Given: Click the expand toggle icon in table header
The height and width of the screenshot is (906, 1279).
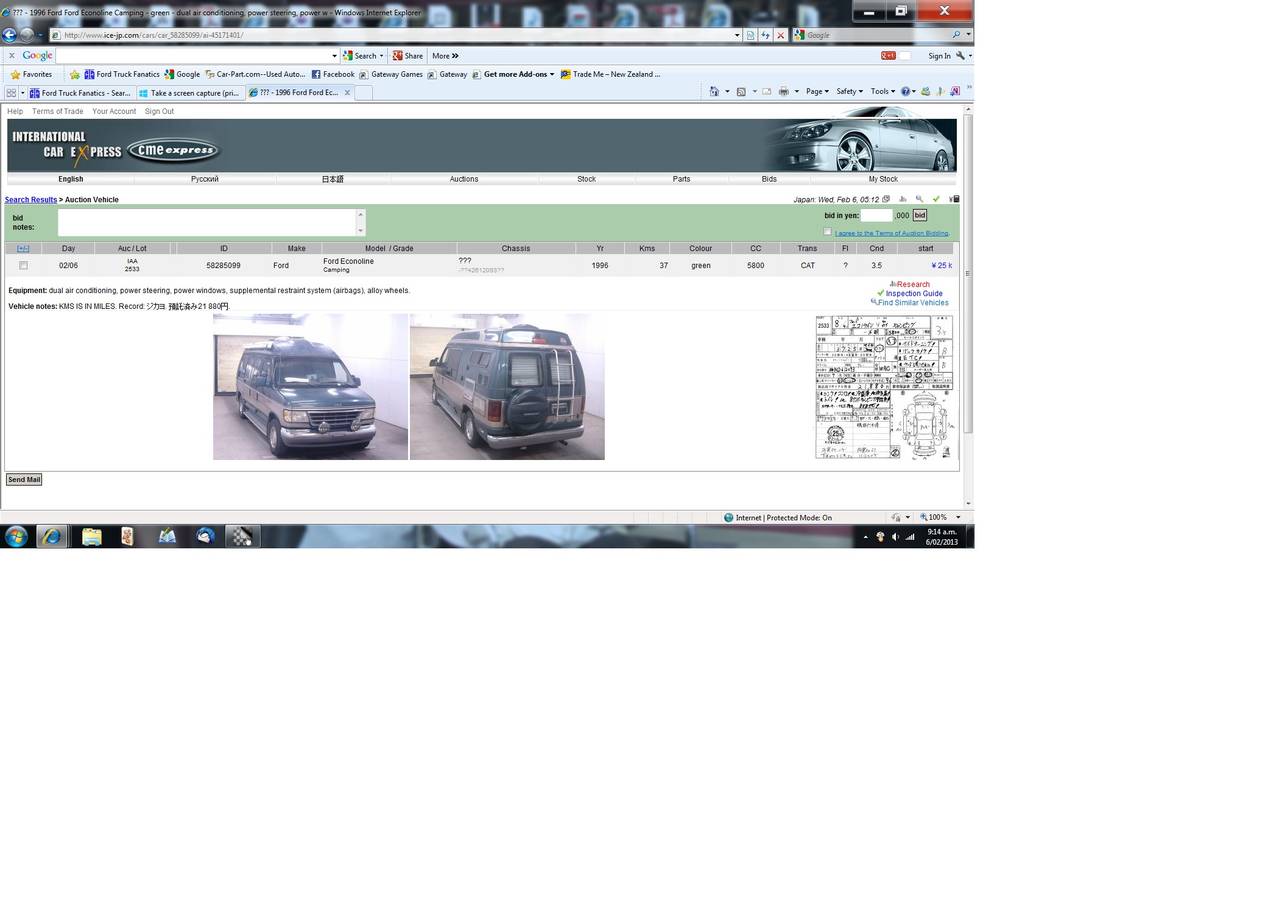Looking at the screenshot, I should 23,248.
